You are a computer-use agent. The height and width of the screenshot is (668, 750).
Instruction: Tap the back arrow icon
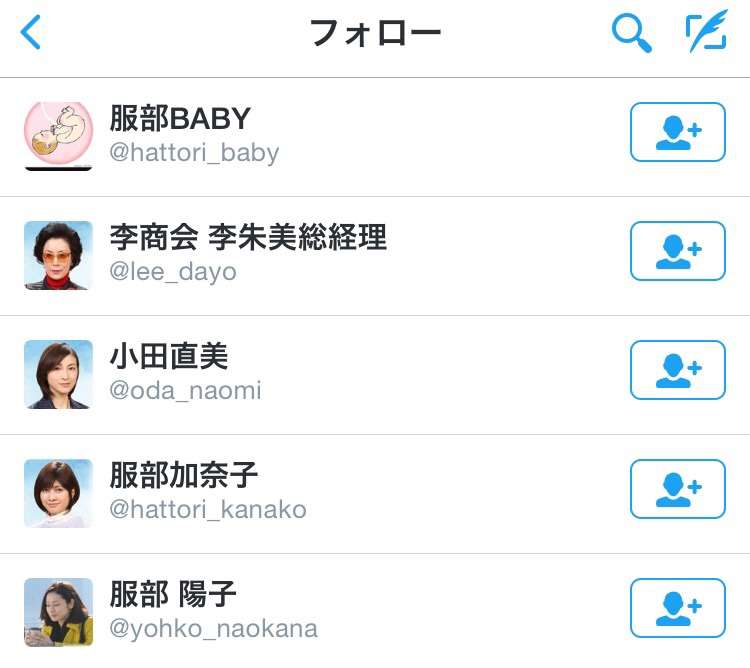(x=31, y=33)
